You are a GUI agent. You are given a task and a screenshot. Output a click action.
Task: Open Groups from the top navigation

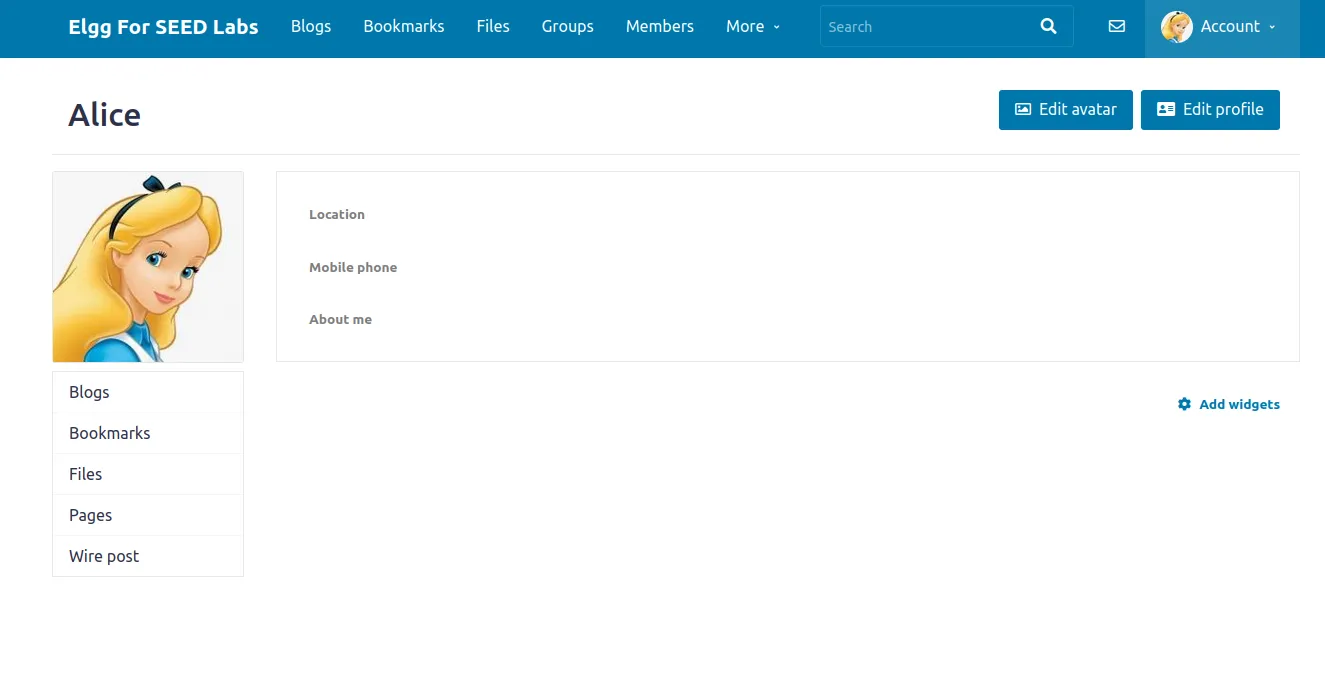(x=567, y=27)
